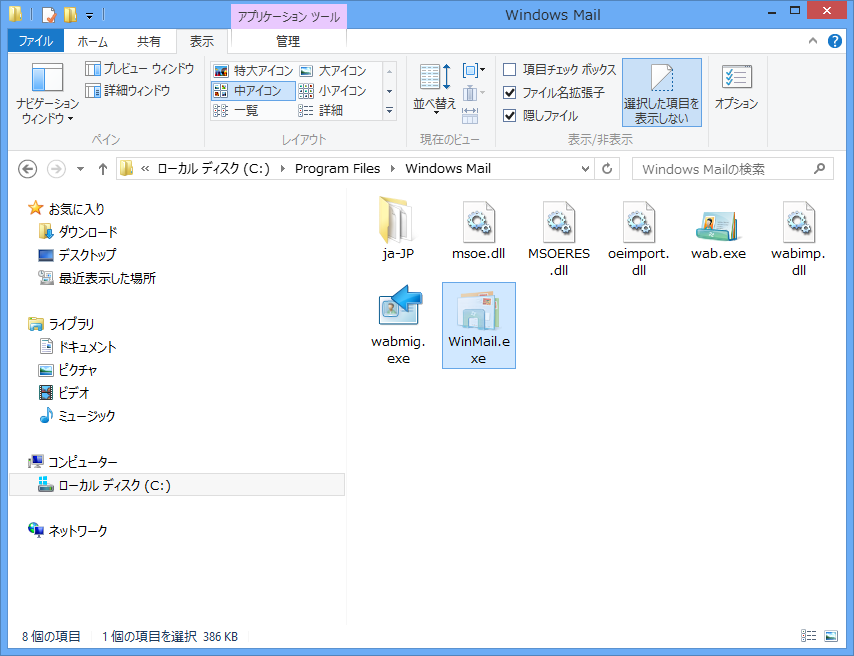Image resolution: width=854 pixels, height=656 pixels.
Task: Enable the 項目チェック ボックス option
Action: (559, 70)
